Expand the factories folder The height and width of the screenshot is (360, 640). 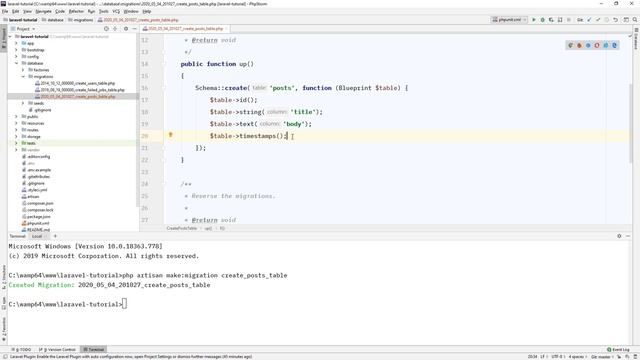coord(23,70)
